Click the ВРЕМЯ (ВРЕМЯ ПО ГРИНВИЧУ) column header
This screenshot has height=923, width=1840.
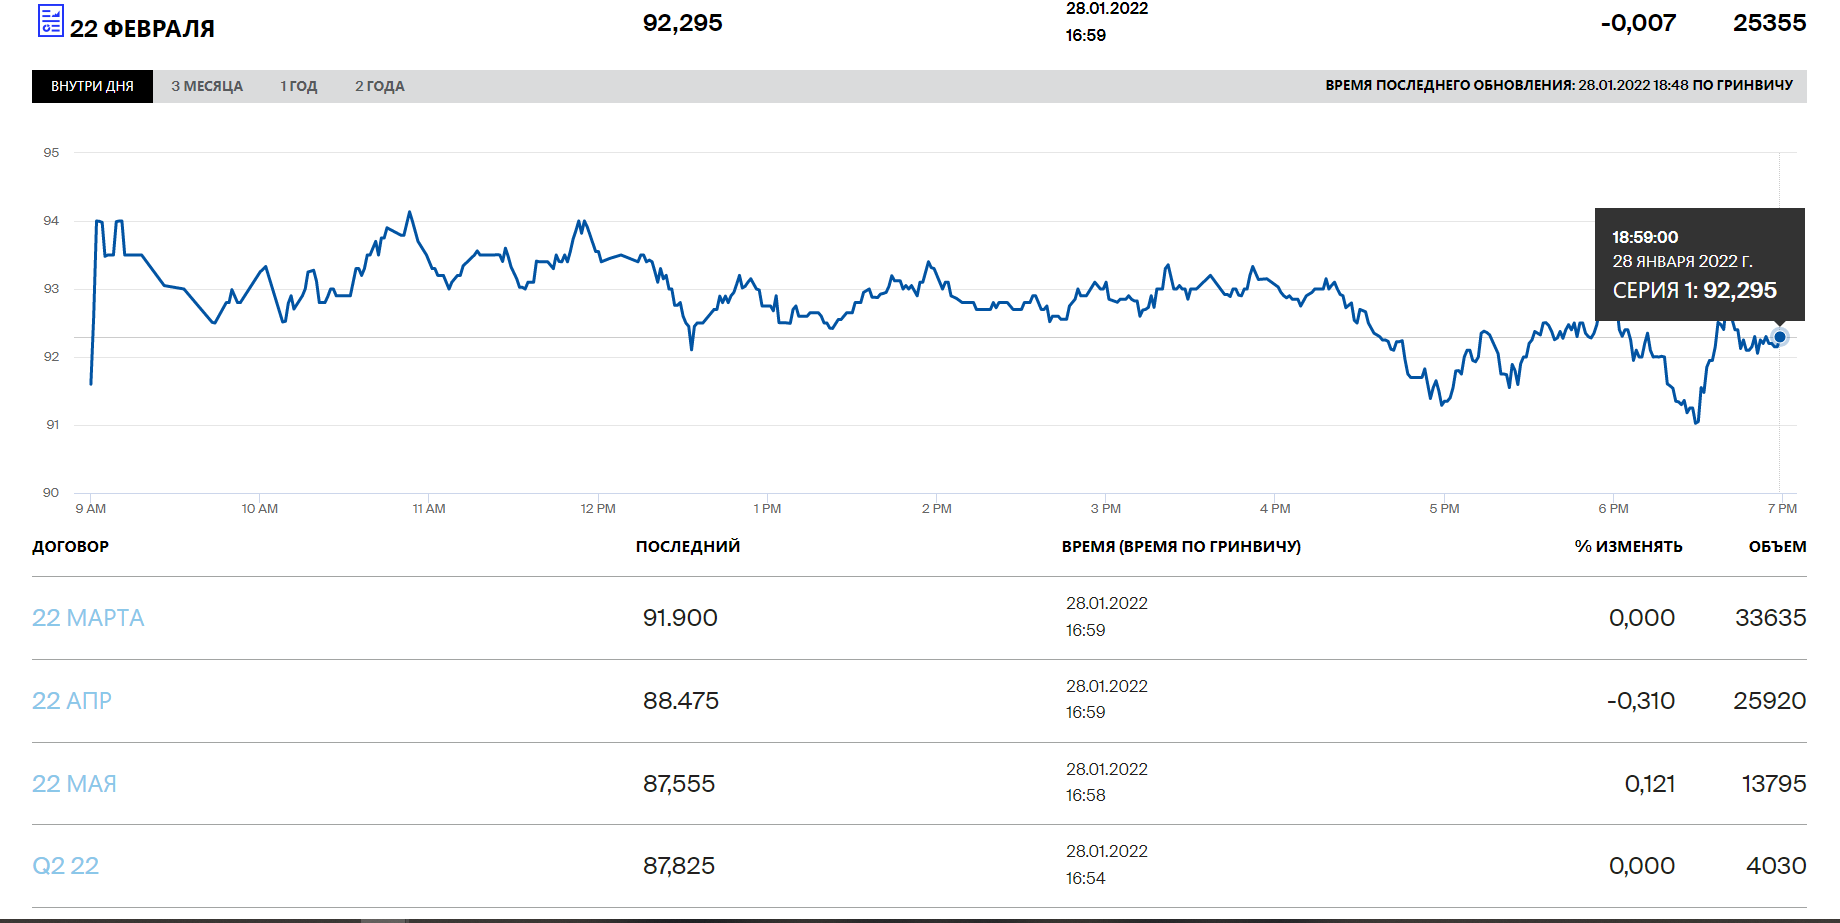click(1181, 547)
